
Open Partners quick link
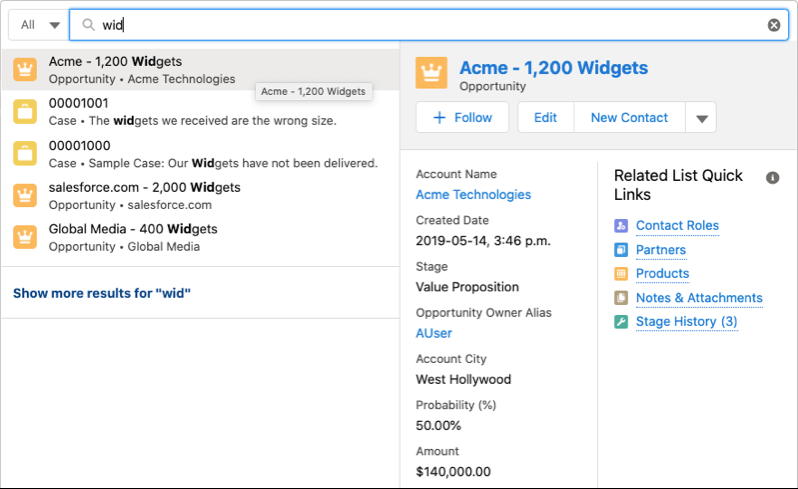tap(661, 250)
